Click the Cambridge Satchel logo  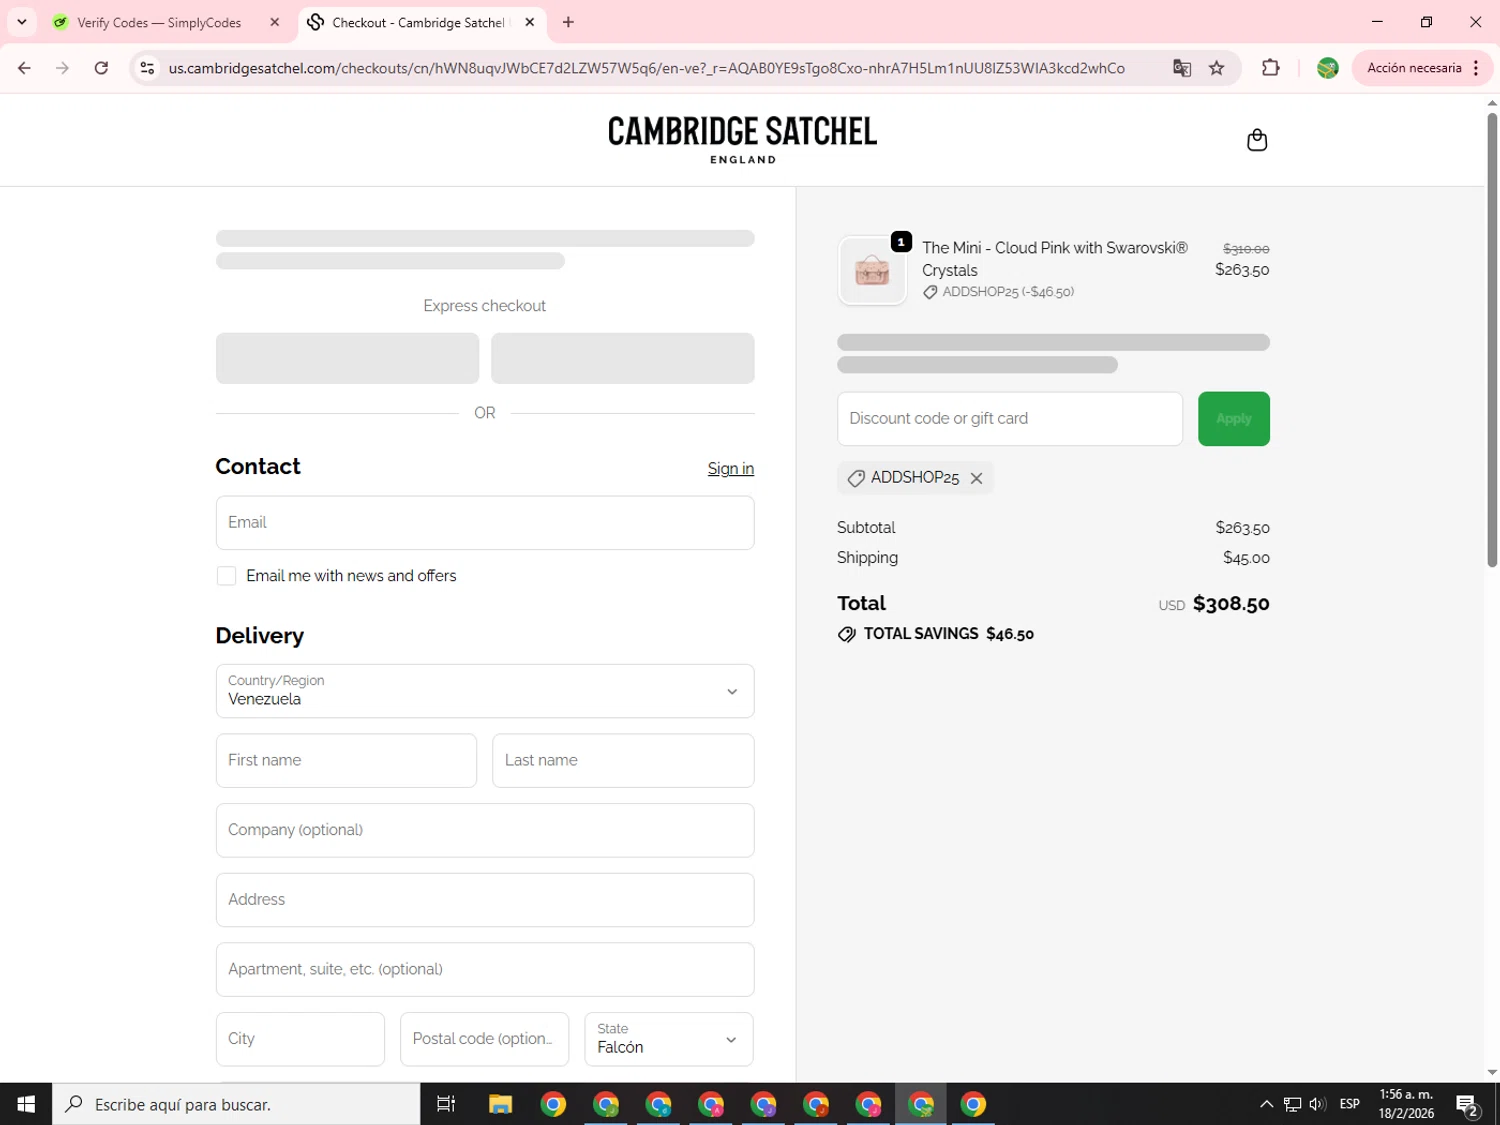742,139
